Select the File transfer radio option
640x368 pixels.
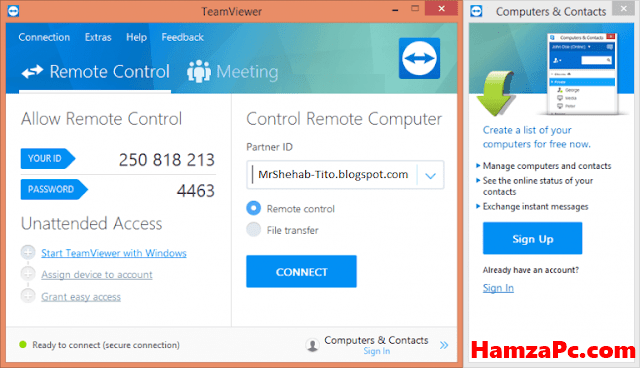point(253,230)
